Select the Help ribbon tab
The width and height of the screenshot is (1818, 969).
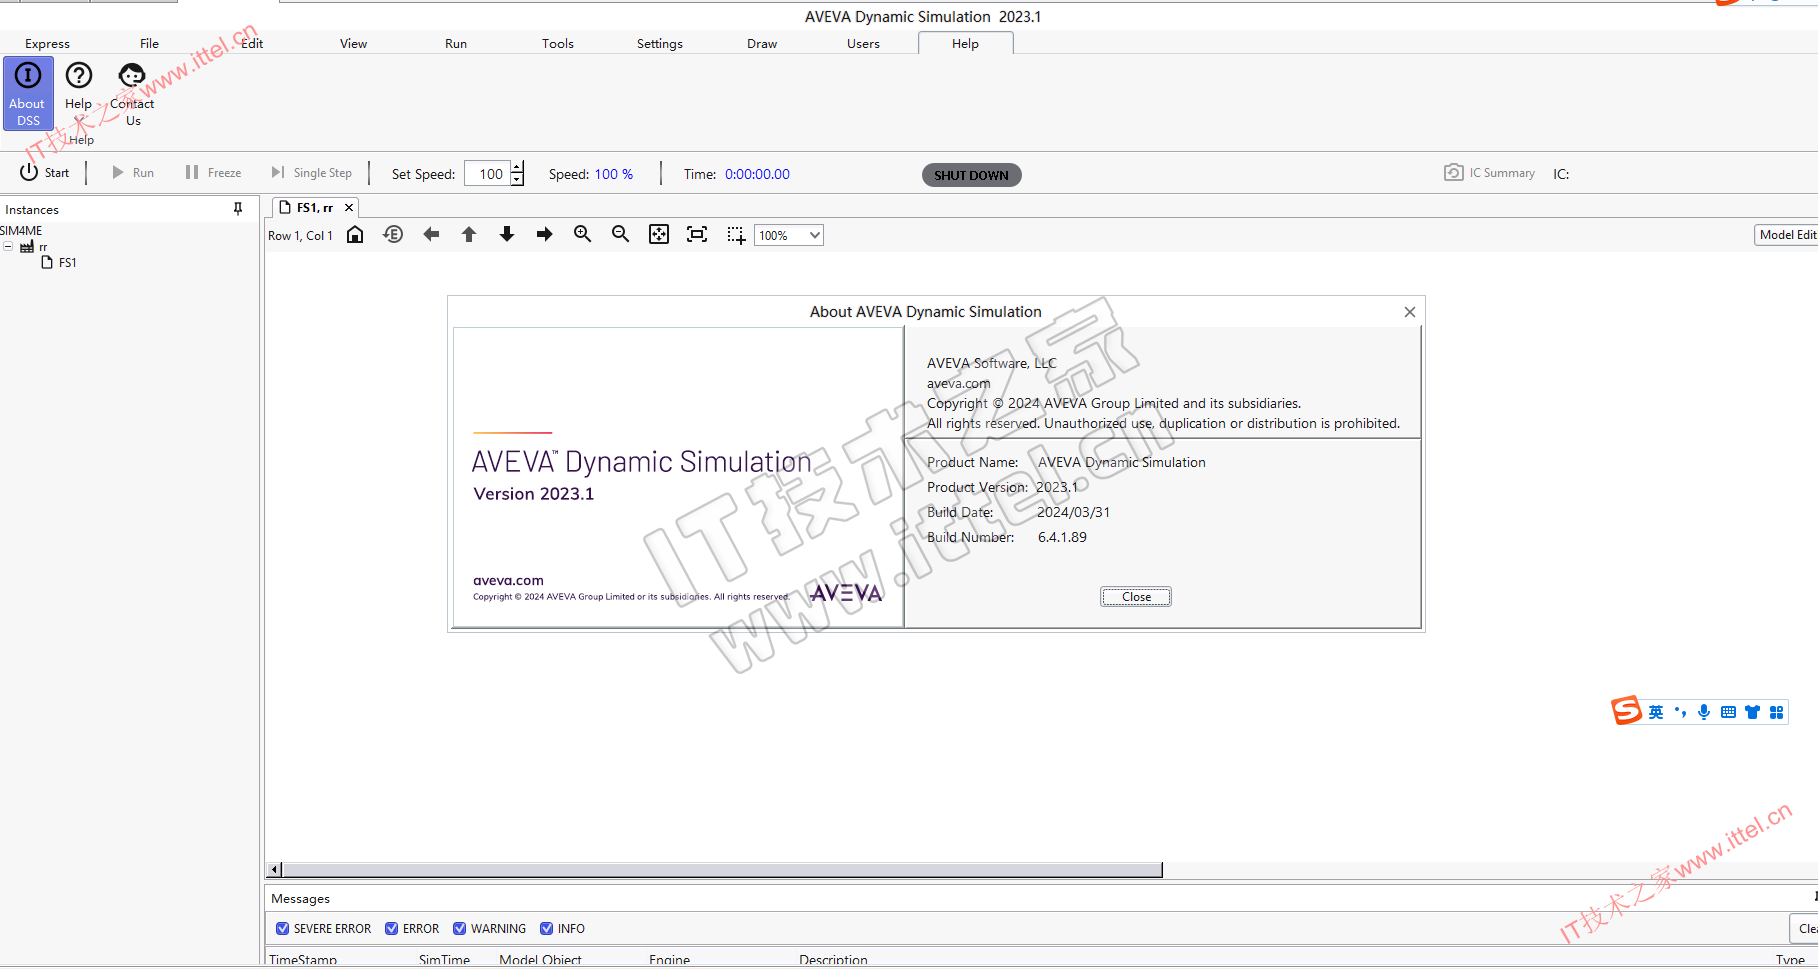click(x=965, y=43)
